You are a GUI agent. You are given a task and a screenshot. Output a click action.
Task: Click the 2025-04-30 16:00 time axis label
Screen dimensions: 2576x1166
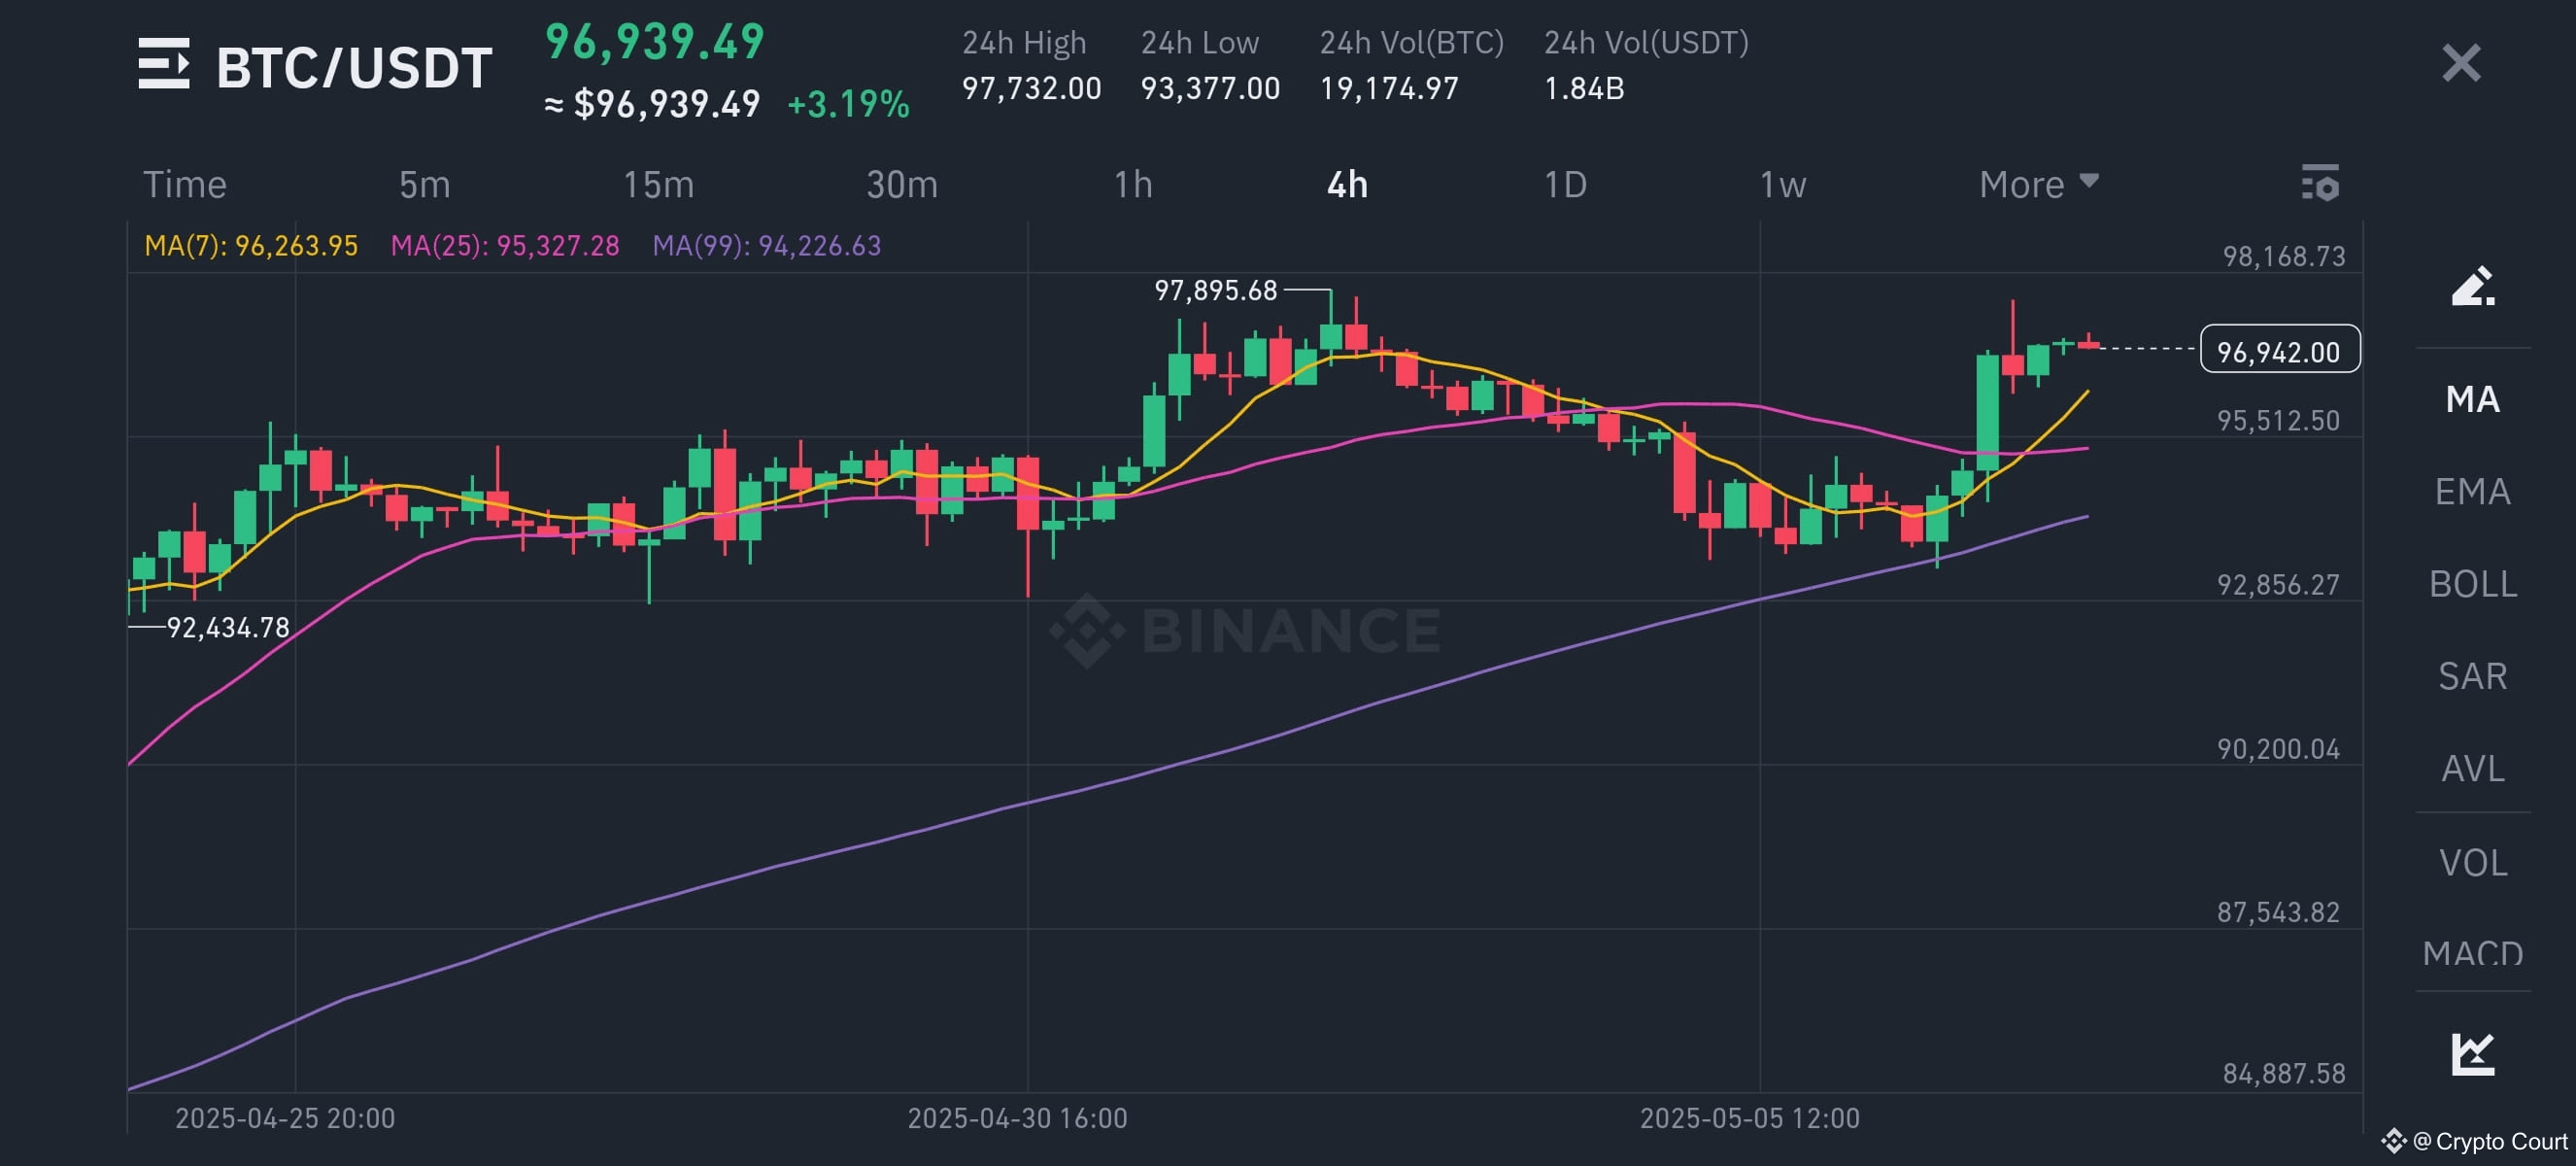pyautogui.click(x=1017, y=1118)
